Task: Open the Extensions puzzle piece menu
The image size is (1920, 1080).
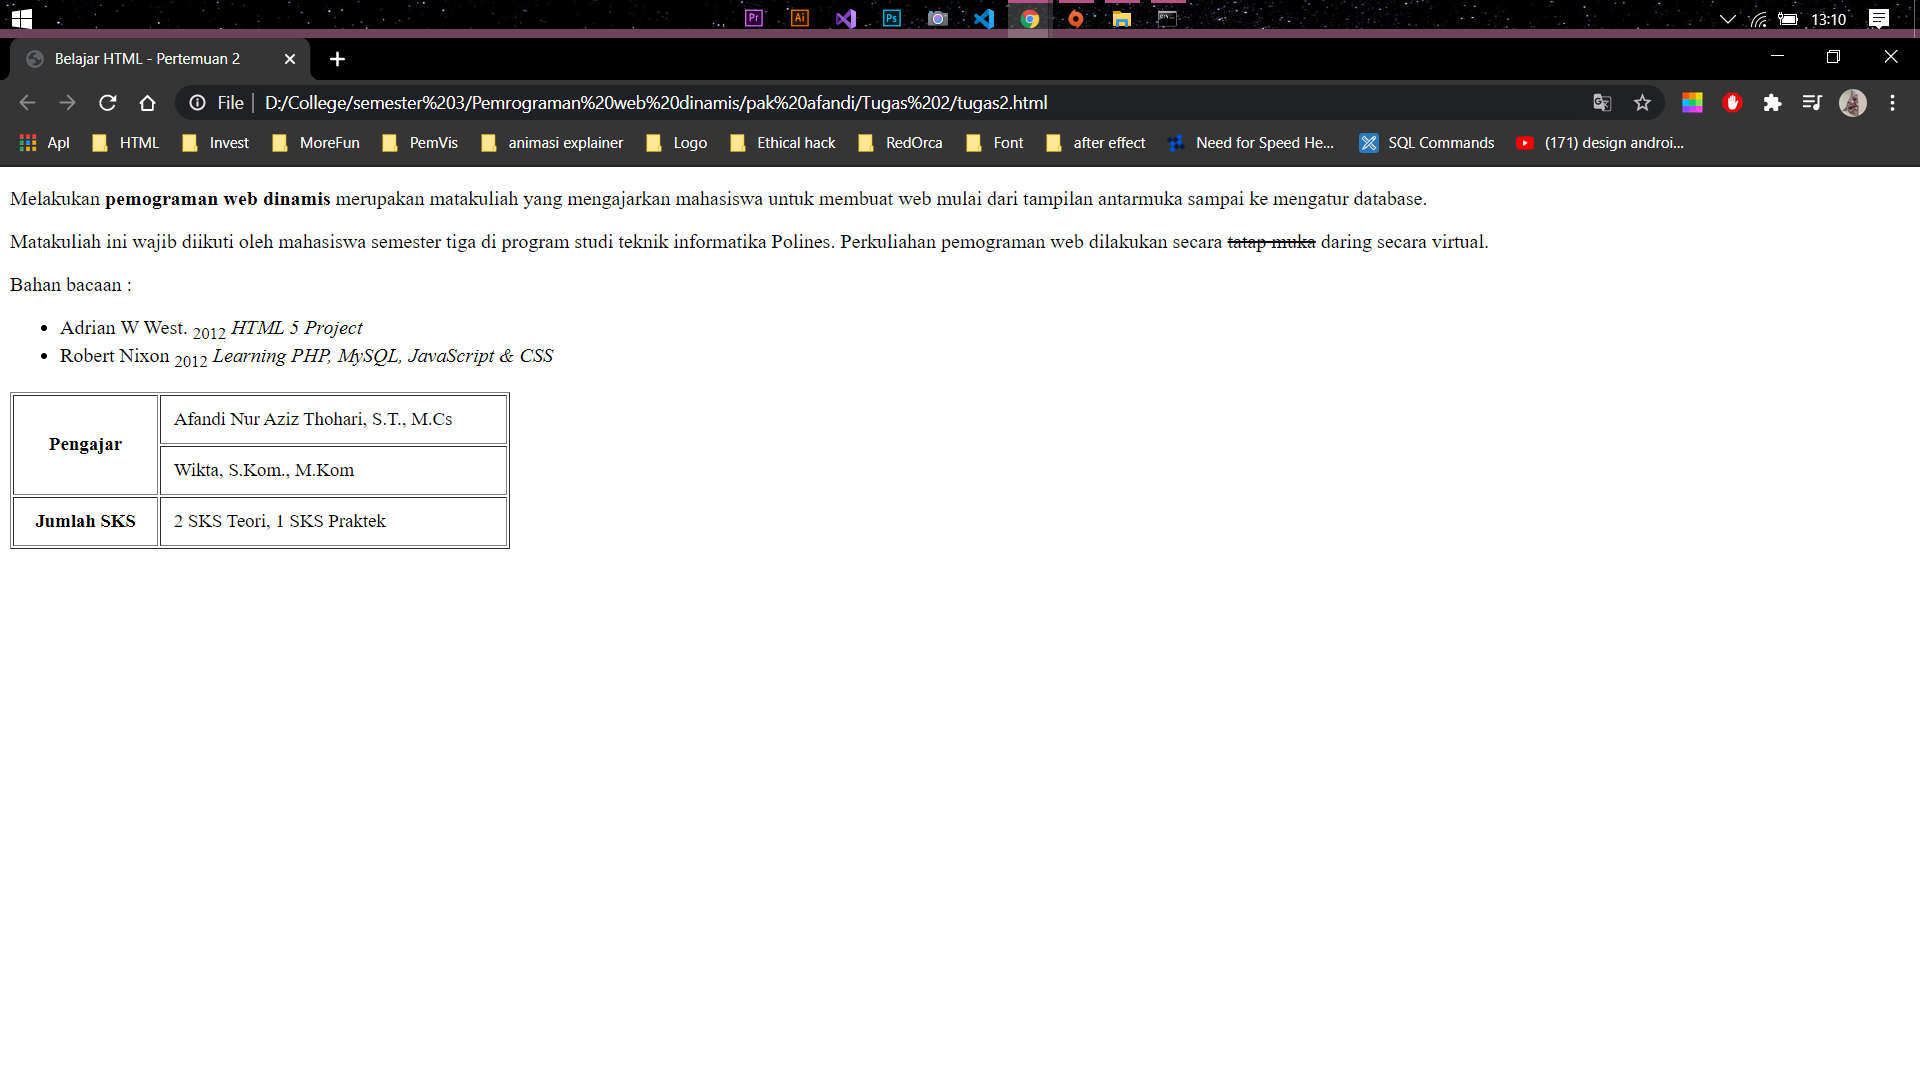Action: click(x=1772, y=103)
